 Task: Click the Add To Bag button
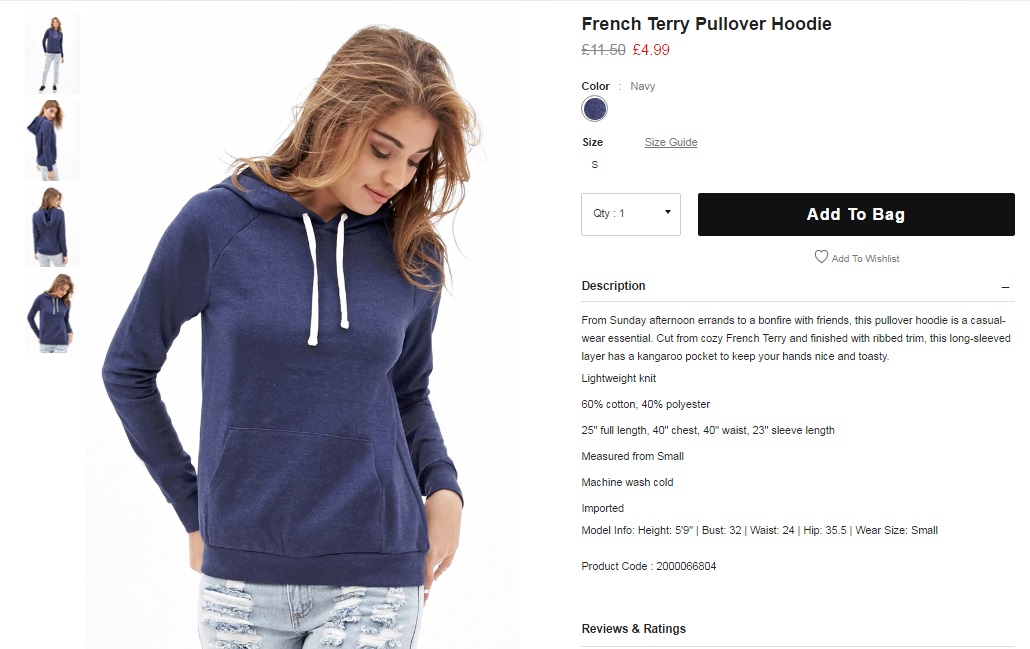(856, 214)
